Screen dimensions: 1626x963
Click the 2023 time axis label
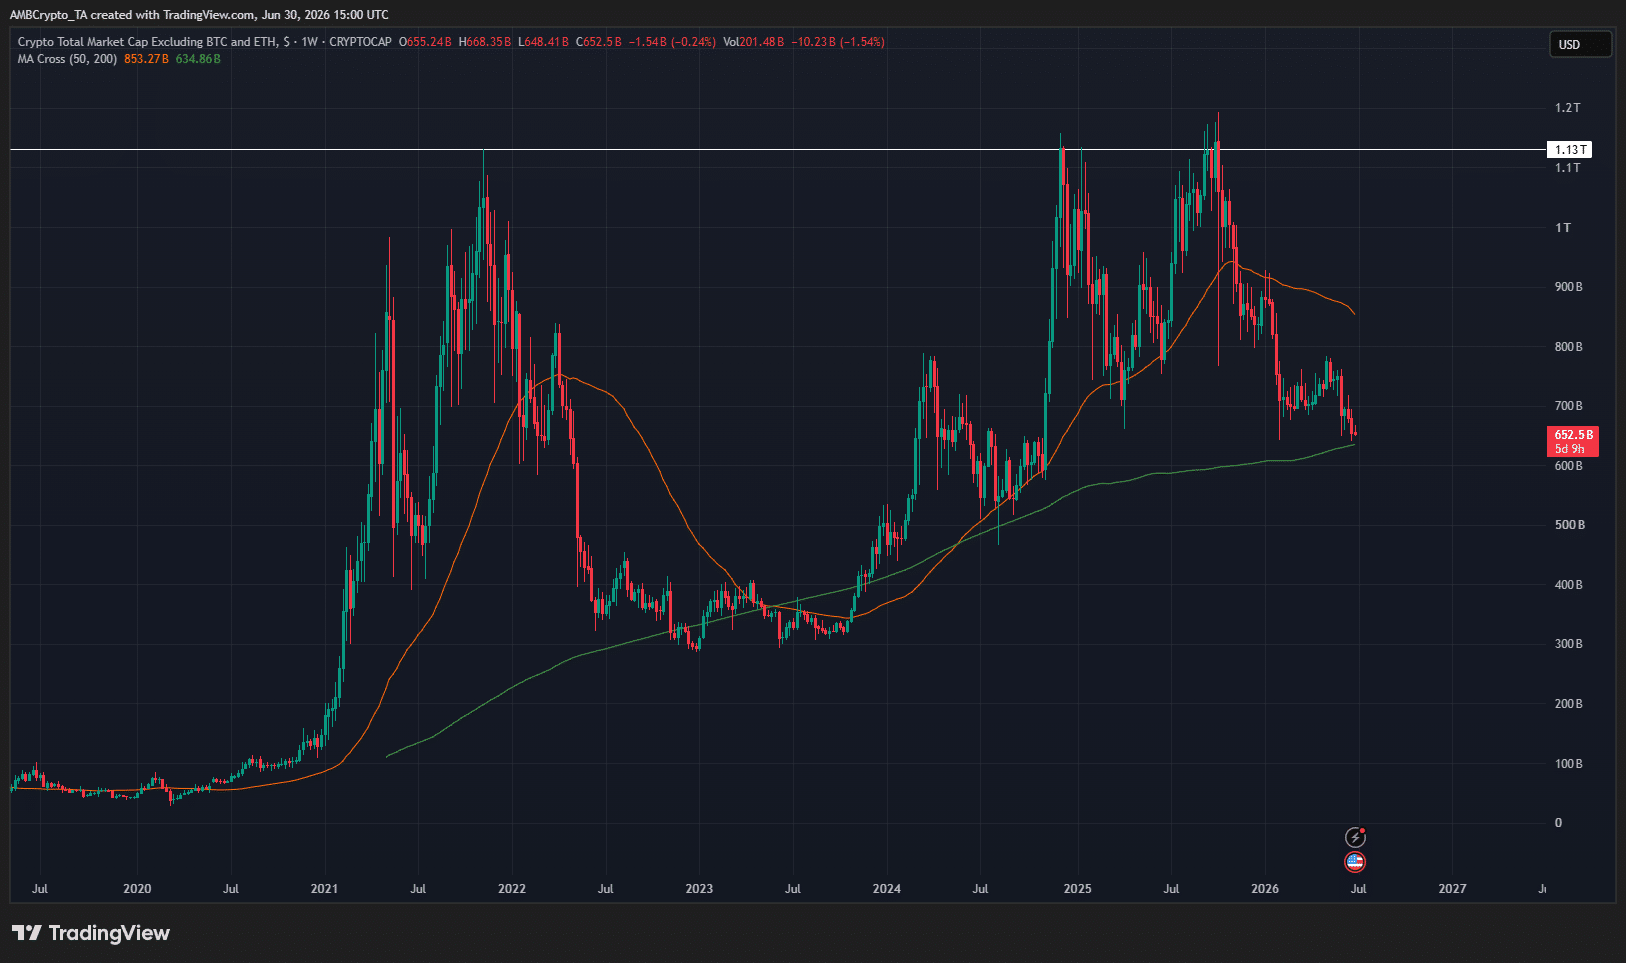pyautogui.click(x=699, y=889)
